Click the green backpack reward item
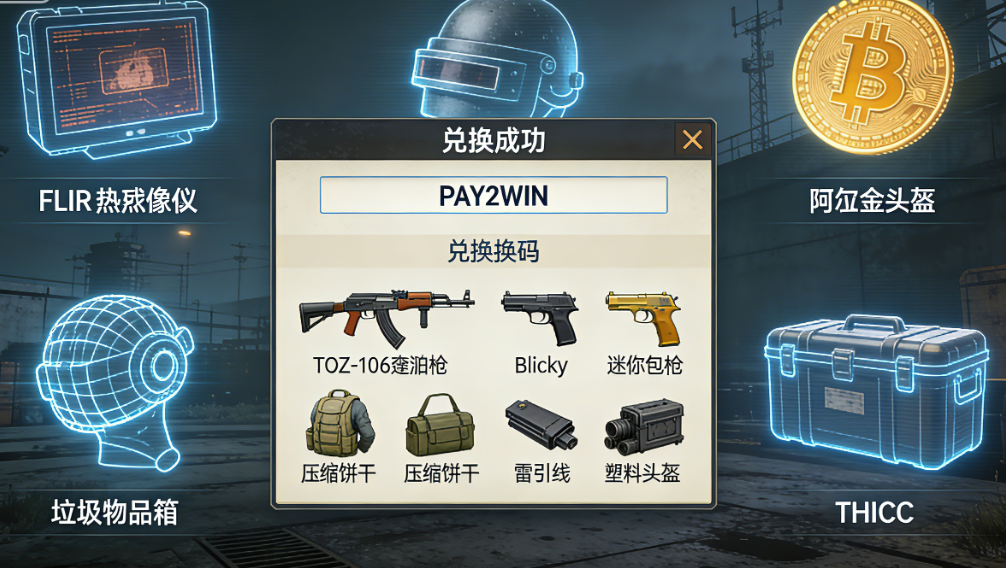1006x568 pixels. (339, 424)
